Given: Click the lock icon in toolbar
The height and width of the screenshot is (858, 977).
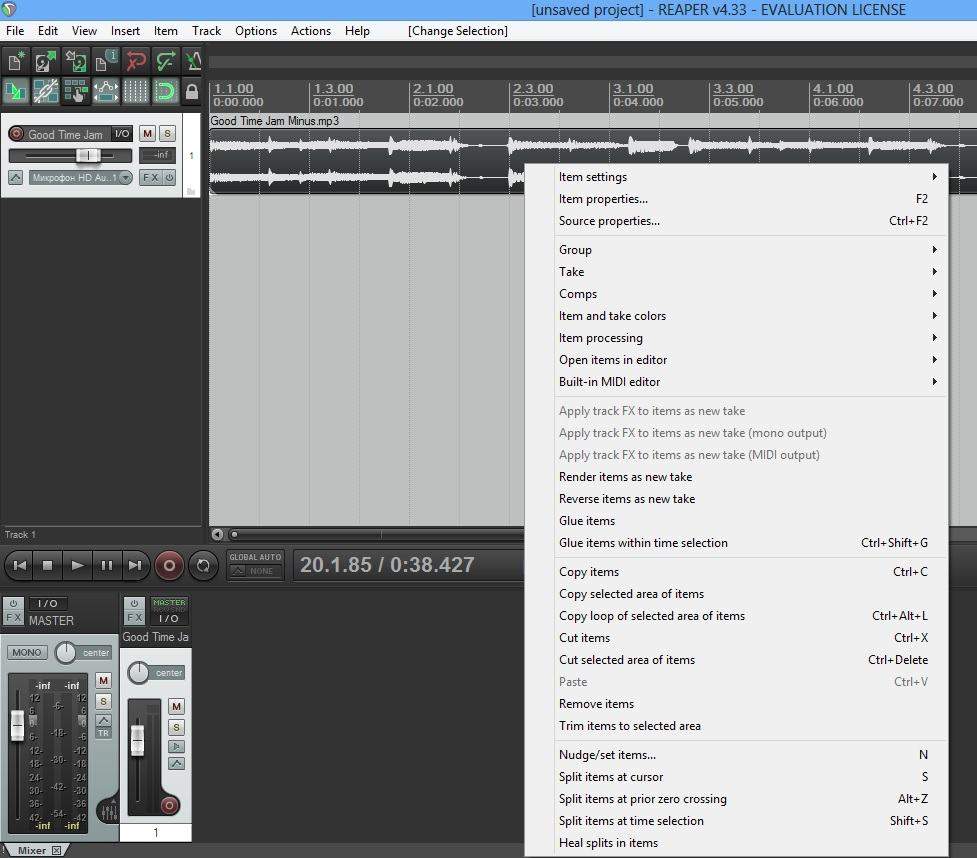Looking at the screenshot, I should coord(192,92).
